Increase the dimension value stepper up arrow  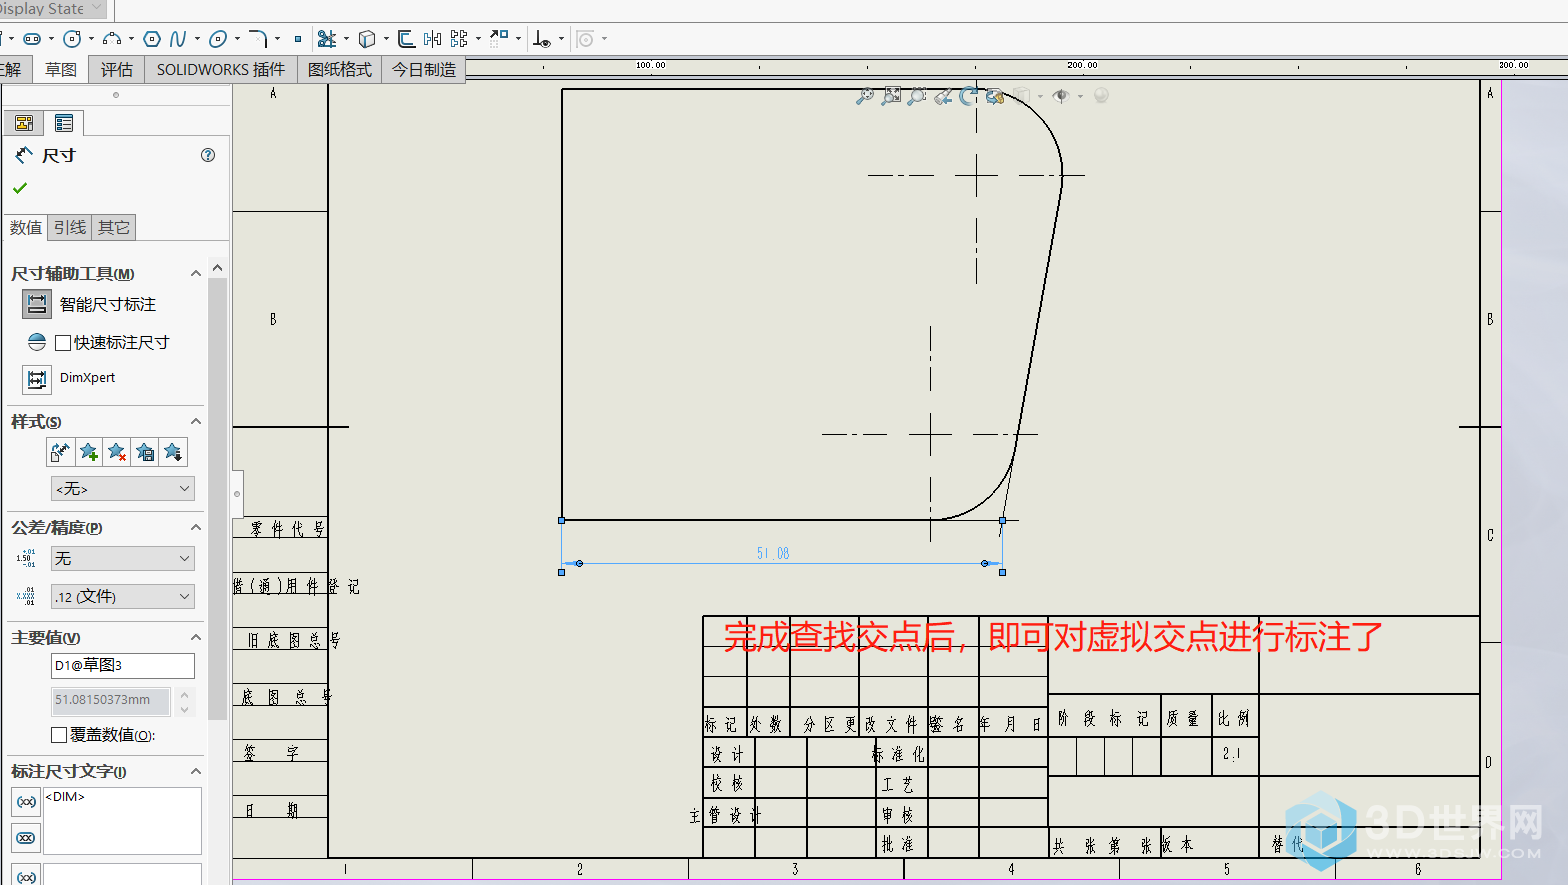(184, 694)
